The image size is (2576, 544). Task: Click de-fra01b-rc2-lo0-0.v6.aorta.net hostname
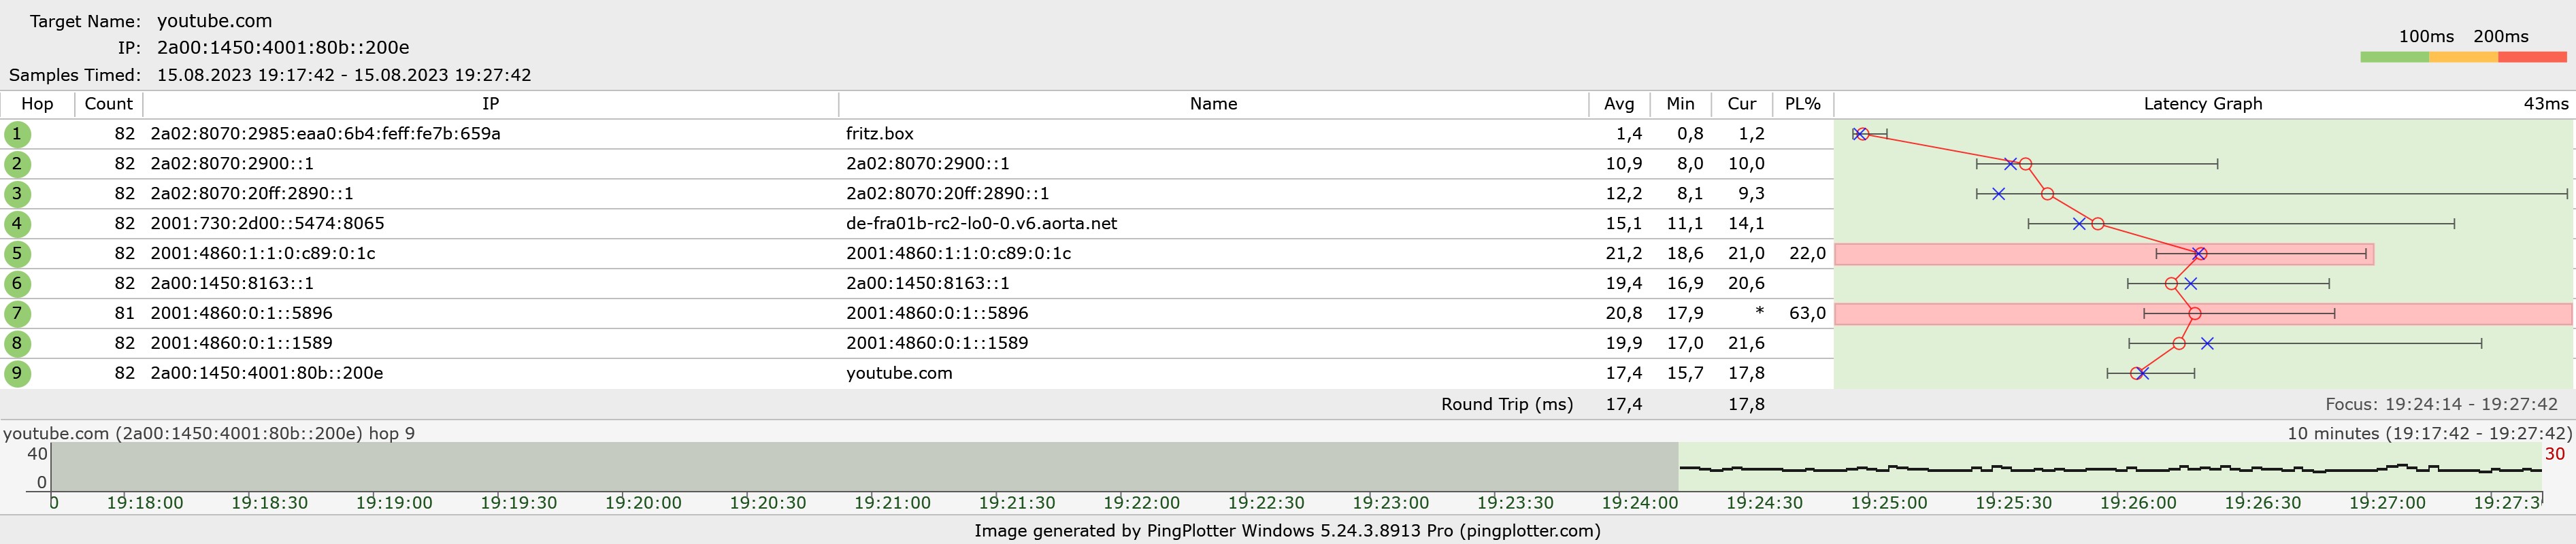click(981, 224)
